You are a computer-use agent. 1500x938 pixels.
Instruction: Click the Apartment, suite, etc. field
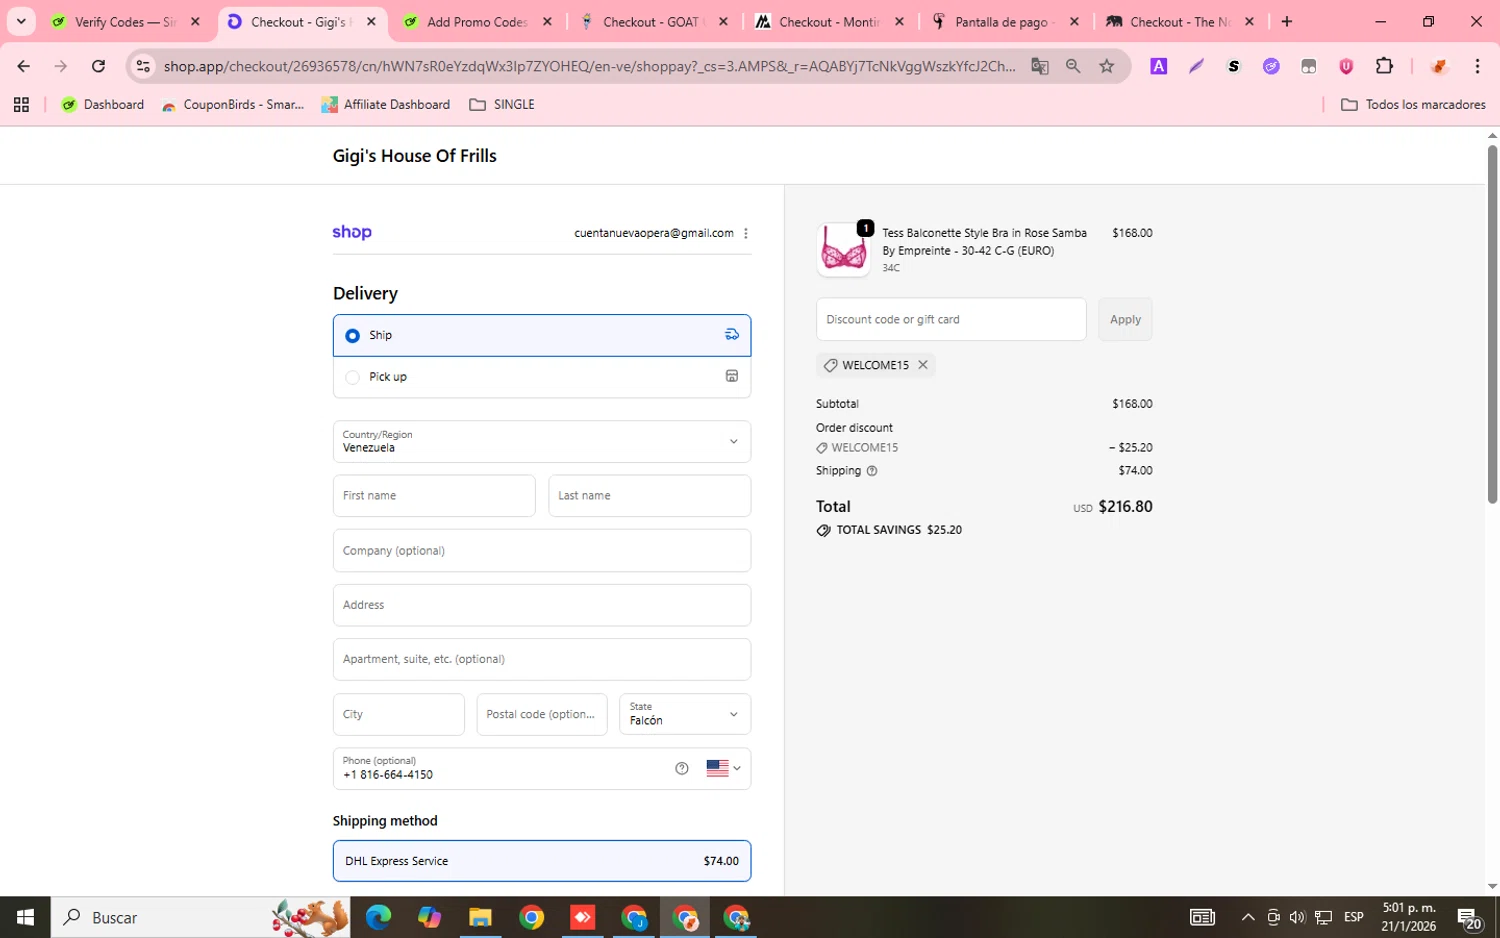click(x=541, y=660)
